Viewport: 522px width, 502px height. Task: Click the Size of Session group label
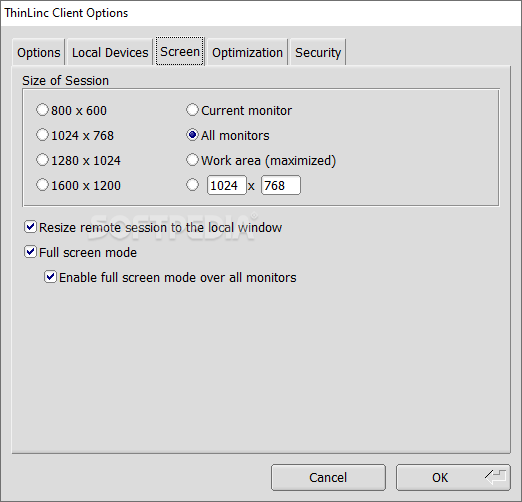click(66, 81)
